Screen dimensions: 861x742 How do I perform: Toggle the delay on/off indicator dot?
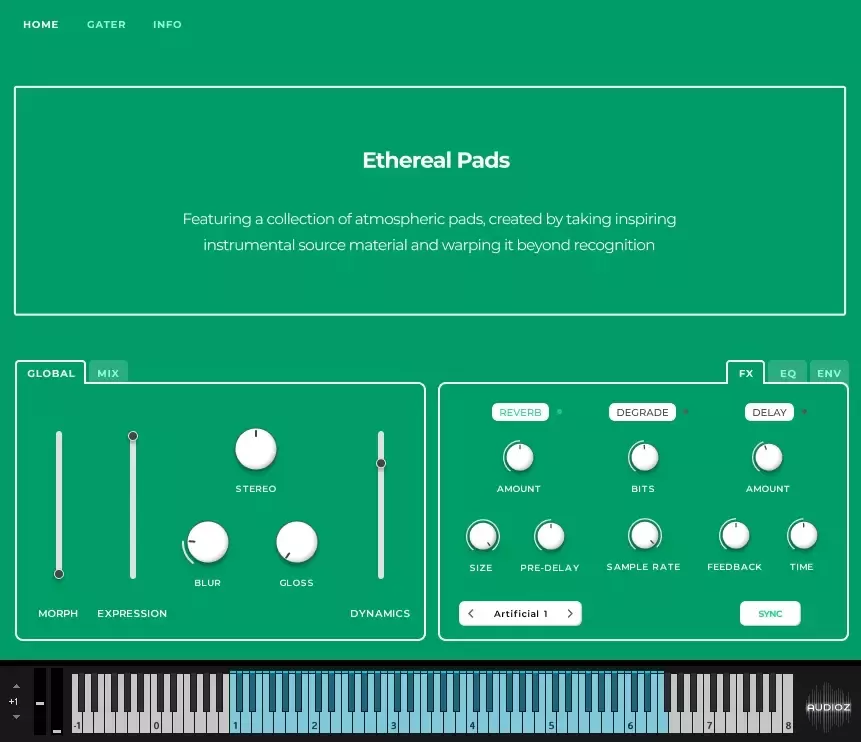[804, 411]
